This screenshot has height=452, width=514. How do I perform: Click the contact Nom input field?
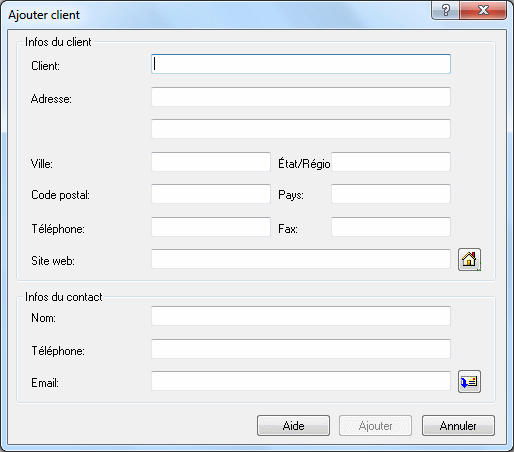click(301, 316)
